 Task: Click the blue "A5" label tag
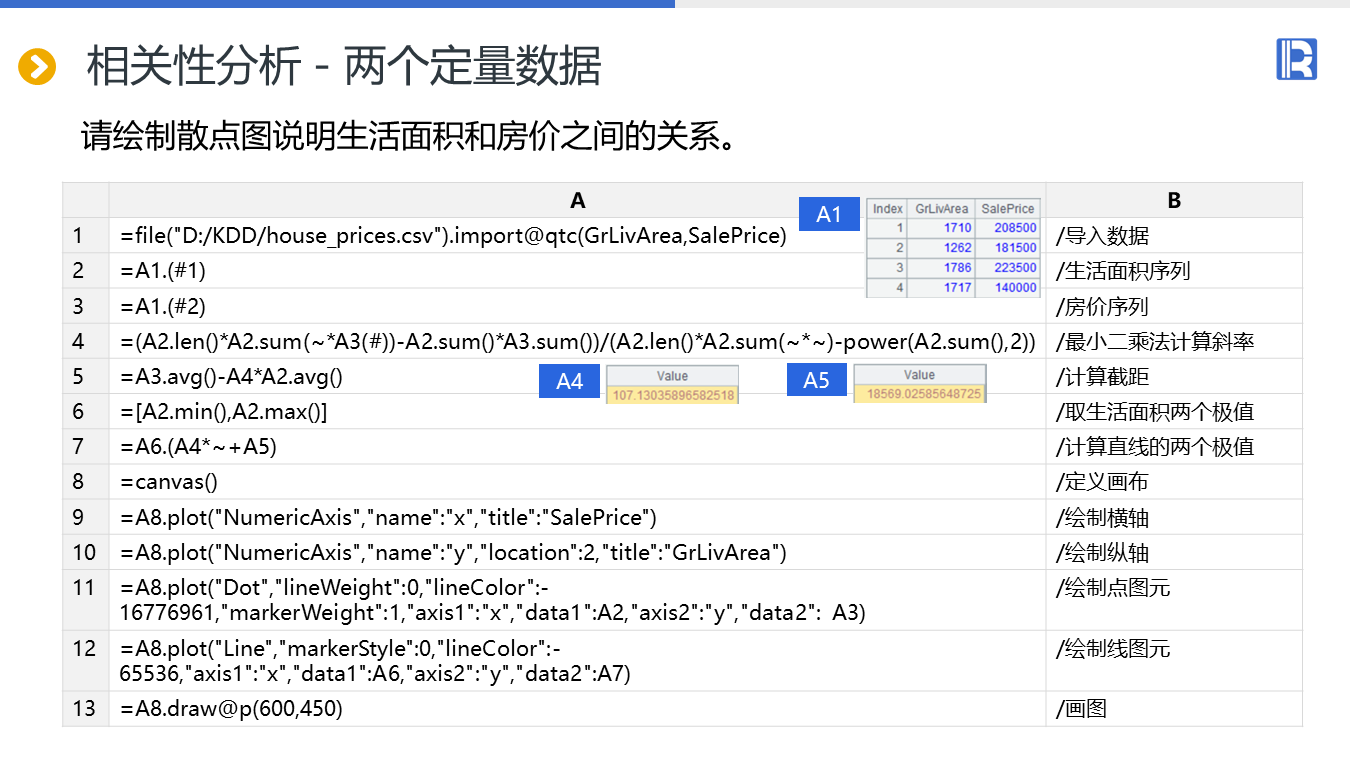pos(817,380)
